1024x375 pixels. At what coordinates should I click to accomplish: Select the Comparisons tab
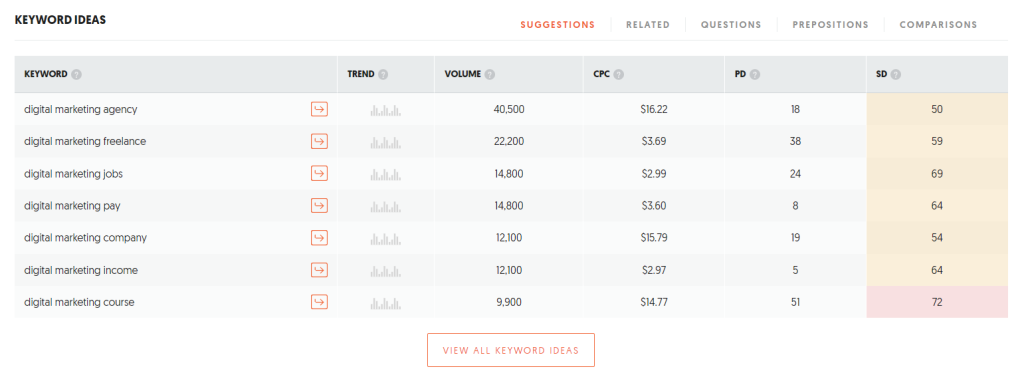point(938,25)
